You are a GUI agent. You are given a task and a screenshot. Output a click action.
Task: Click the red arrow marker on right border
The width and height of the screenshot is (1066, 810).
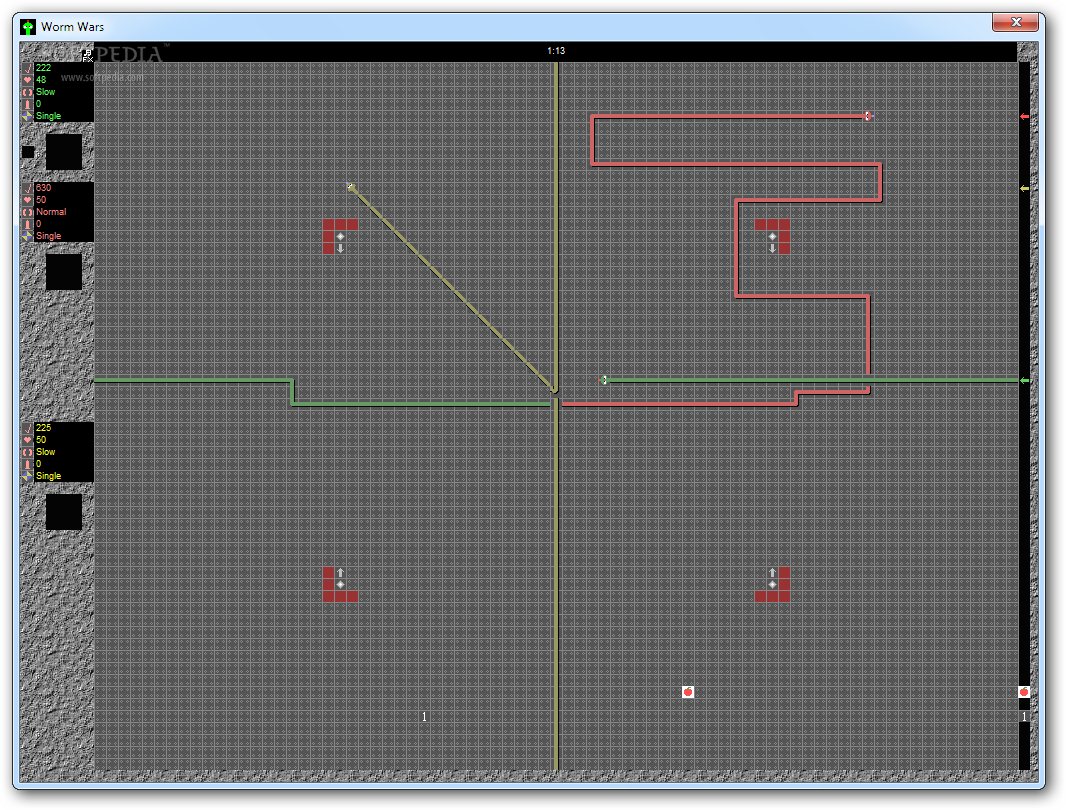1024,116
